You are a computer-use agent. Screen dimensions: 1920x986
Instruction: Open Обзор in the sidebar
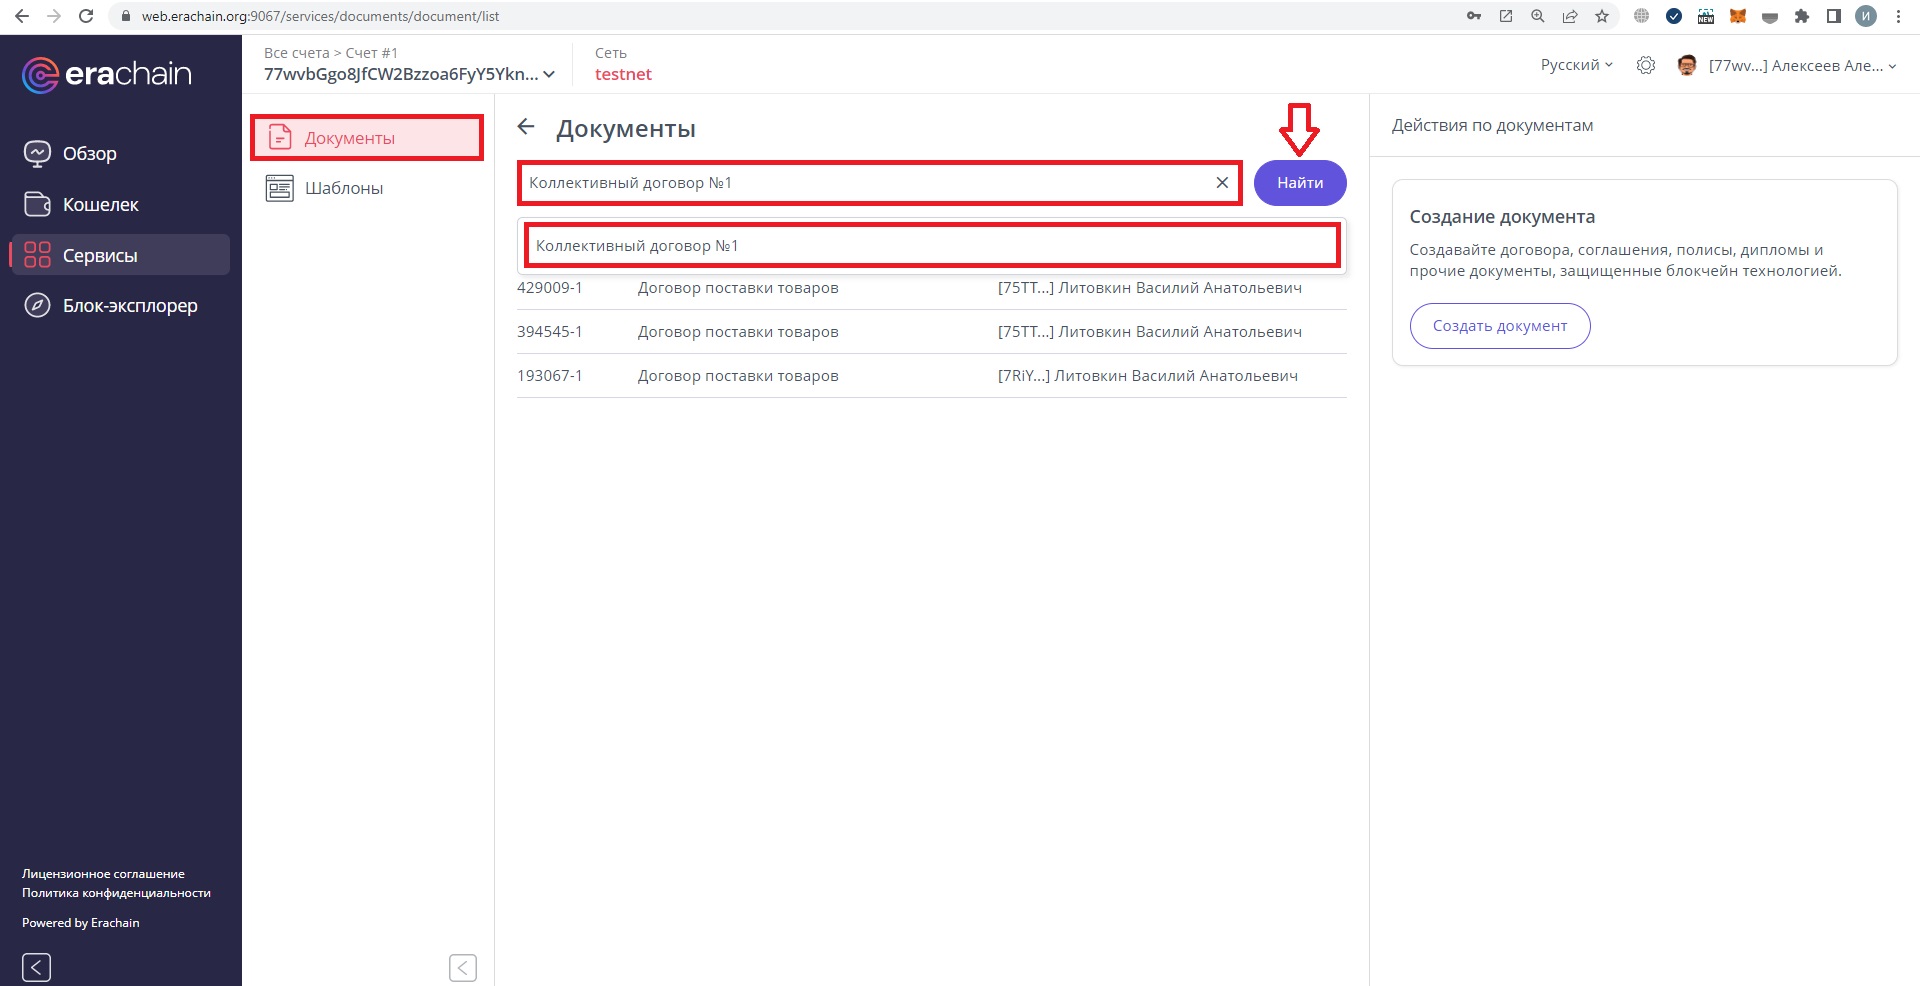click(89, 154)
